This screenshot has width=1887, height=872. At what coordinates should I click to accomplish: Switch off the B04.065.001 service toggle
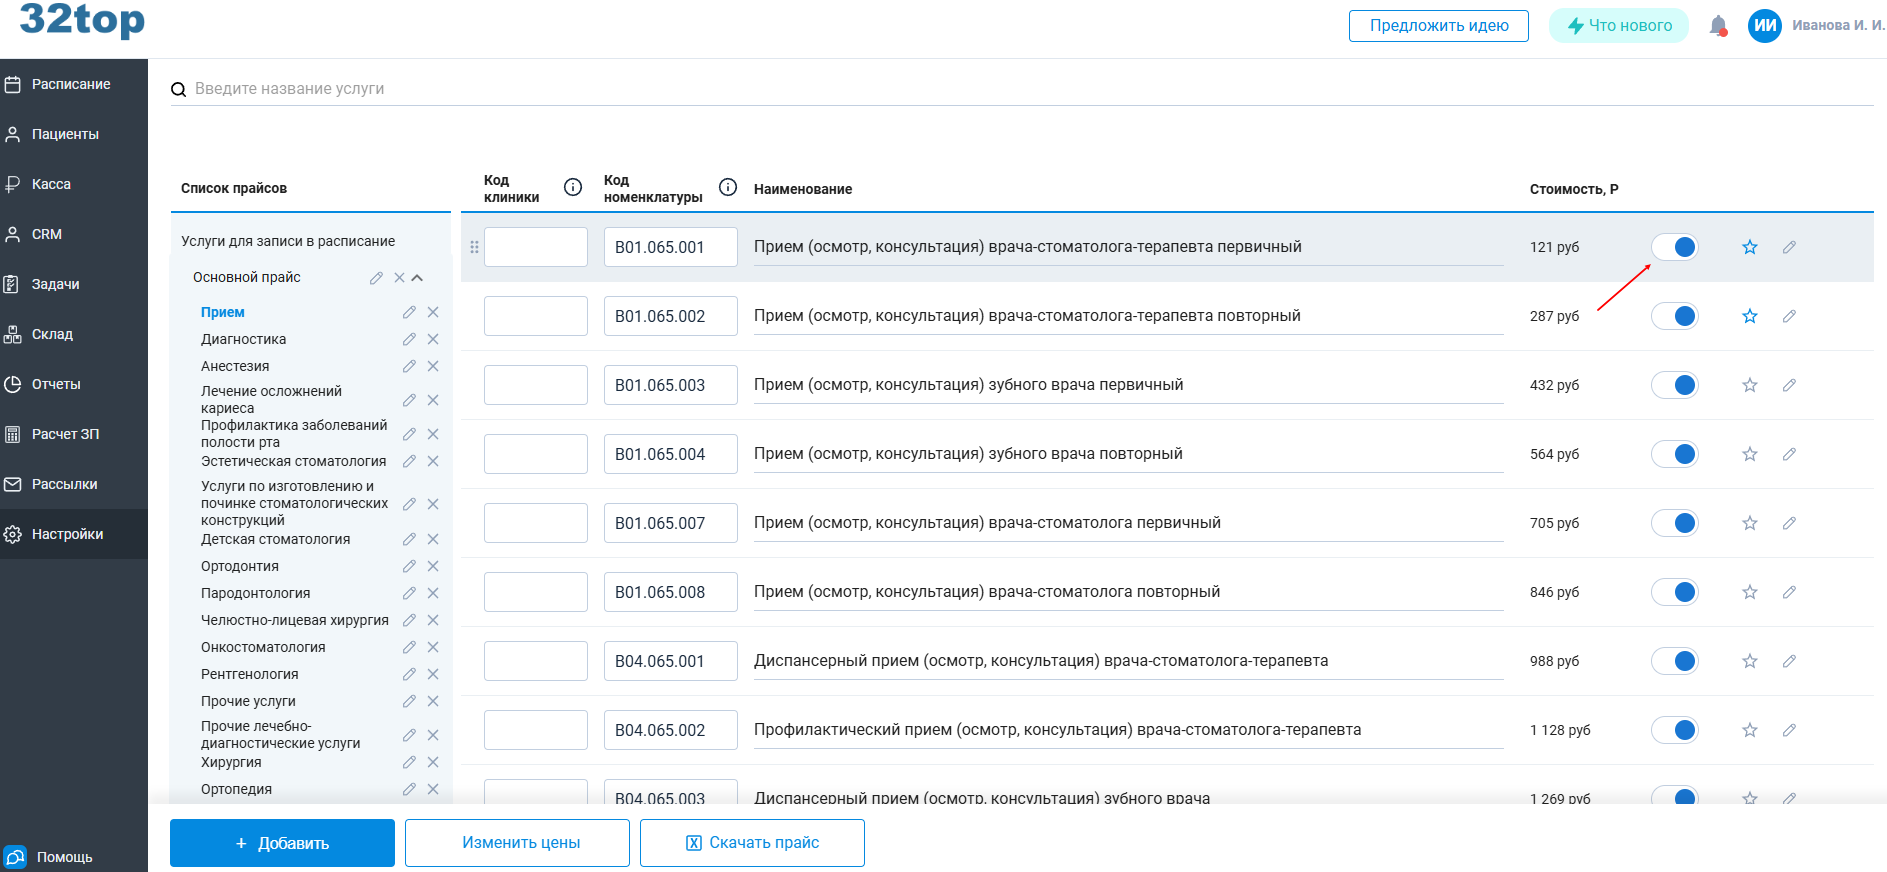(1675, 661)
